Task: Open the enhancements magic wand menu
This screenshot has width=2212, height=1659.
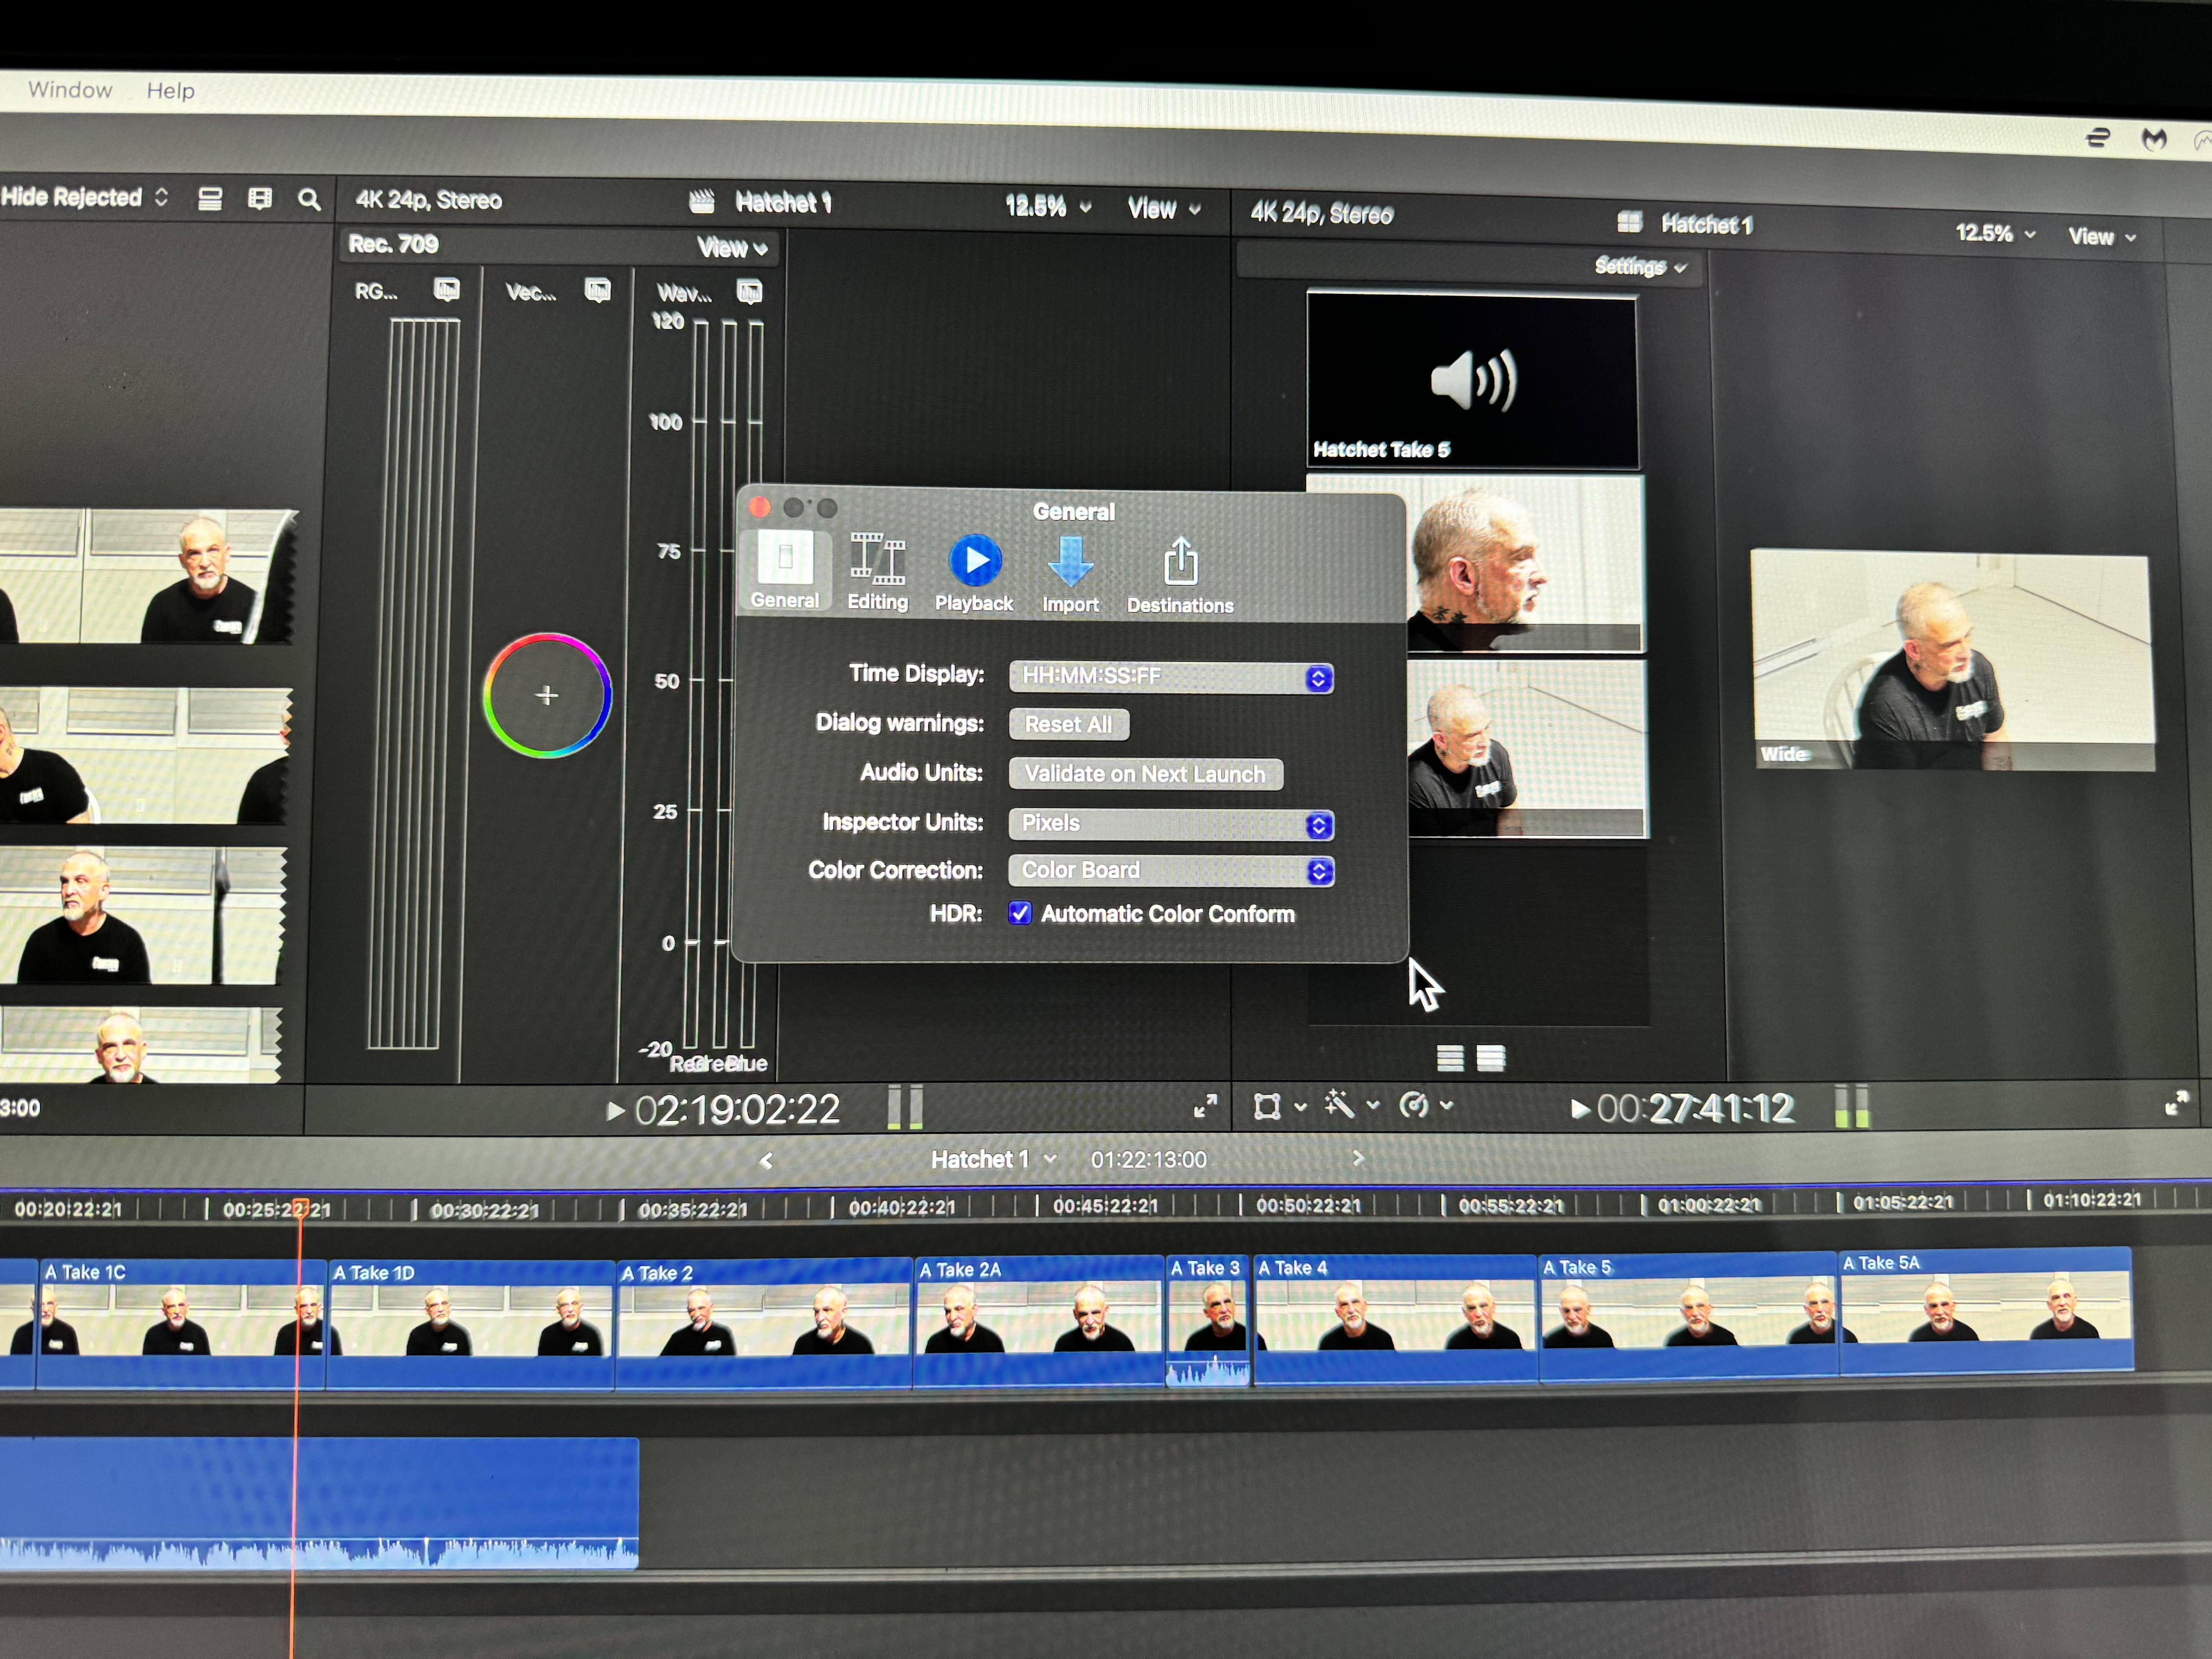Action: 1340,1105
